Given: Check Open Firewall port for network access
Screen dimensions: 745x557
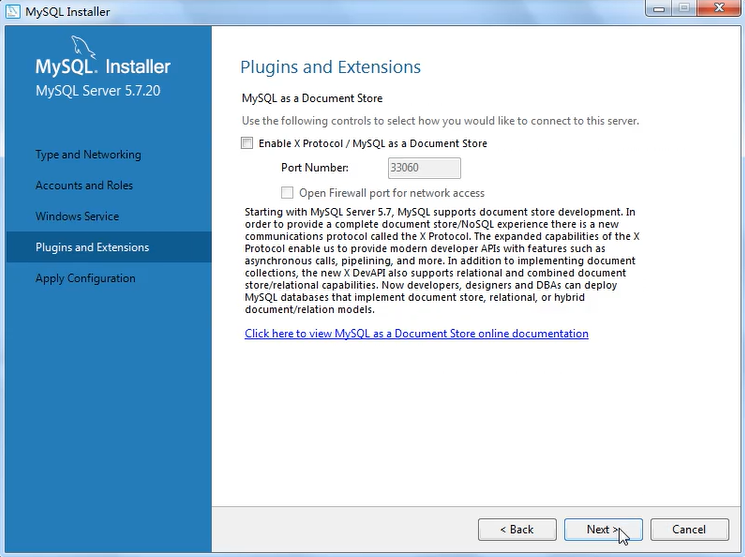Looking at the screenshot, I should pyautogui.click(x=287, y=192).
